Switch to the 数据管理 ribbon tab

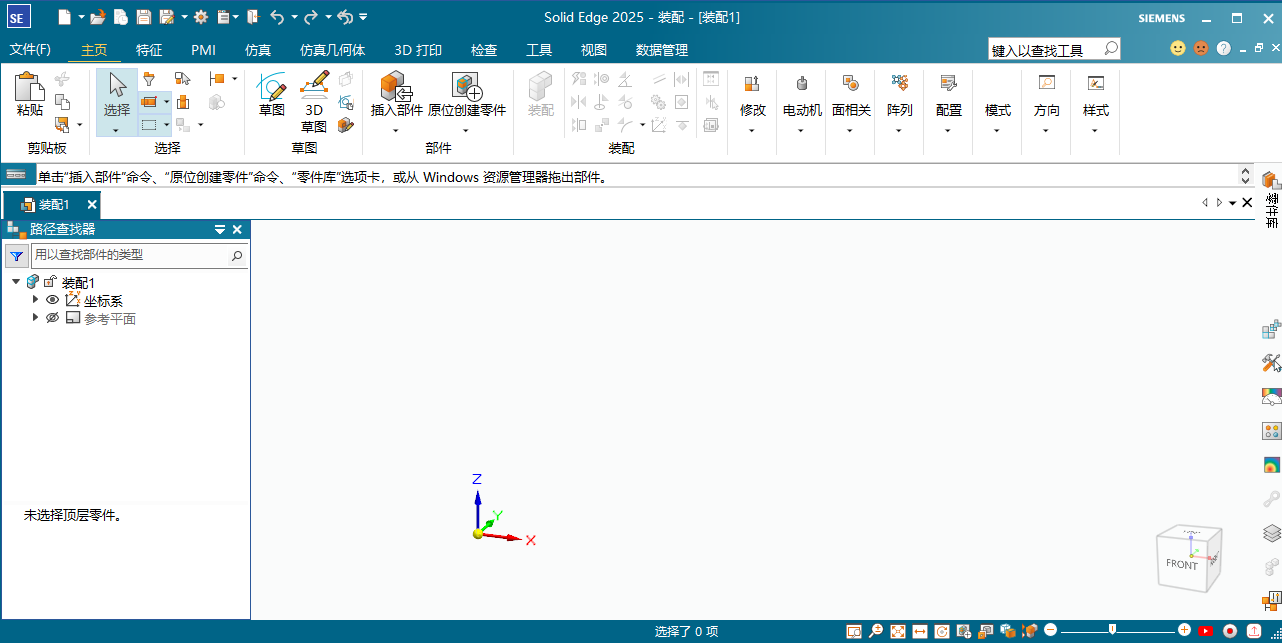tap(662, 50)
